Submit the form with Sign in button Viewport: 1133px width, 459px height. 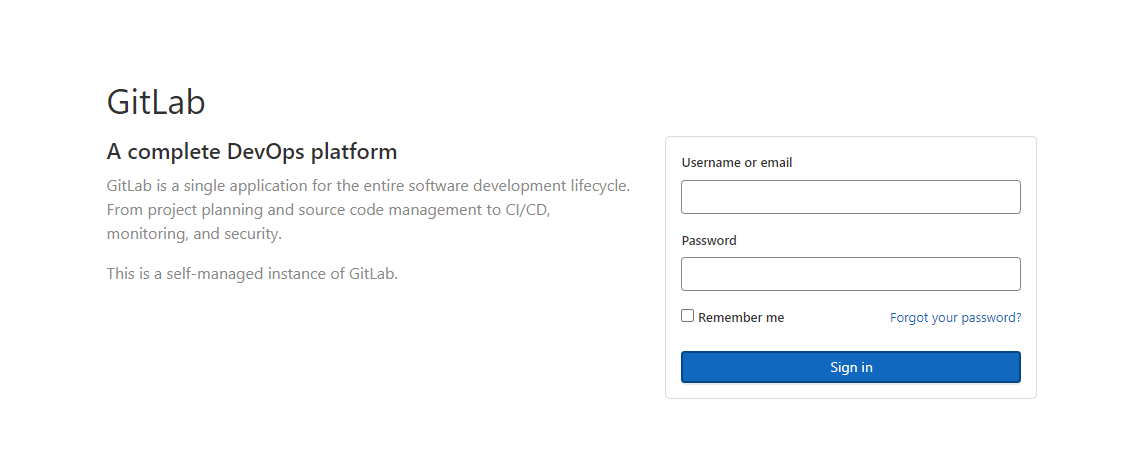tap(850, 367)
